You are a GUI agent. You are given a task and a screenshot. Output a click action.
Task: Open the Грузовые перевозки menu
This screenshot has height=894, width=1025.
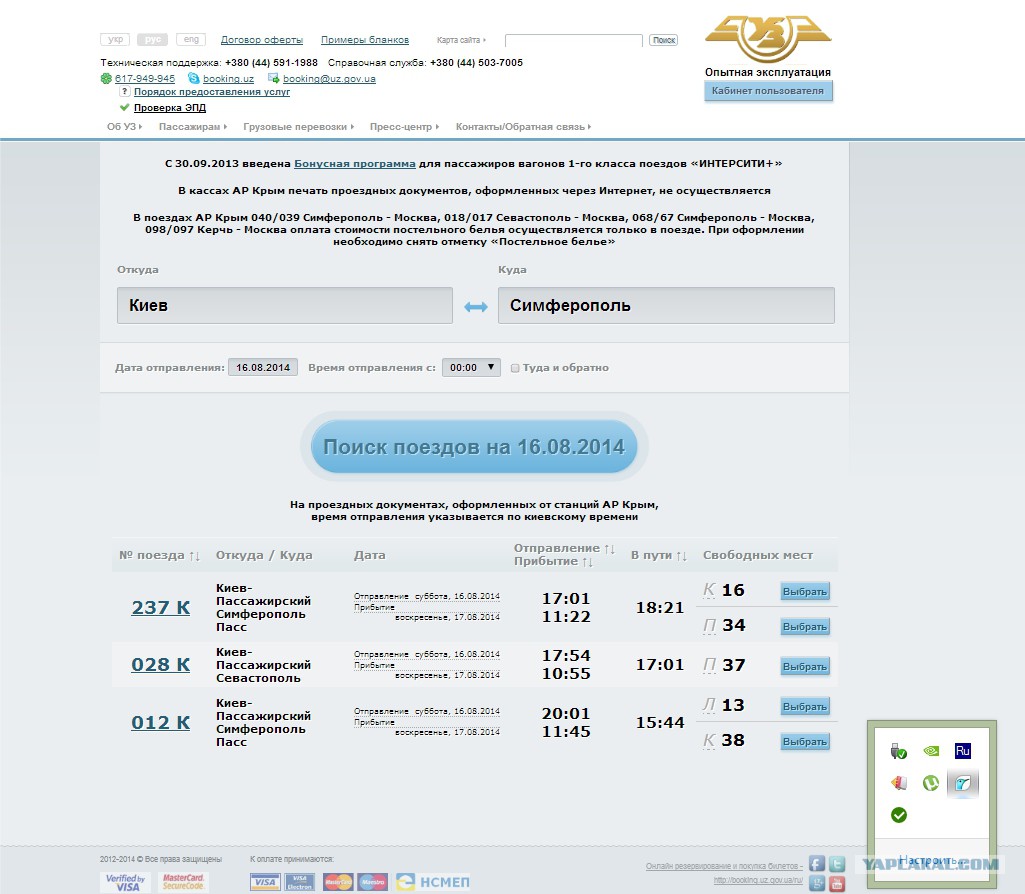(299, 127)
